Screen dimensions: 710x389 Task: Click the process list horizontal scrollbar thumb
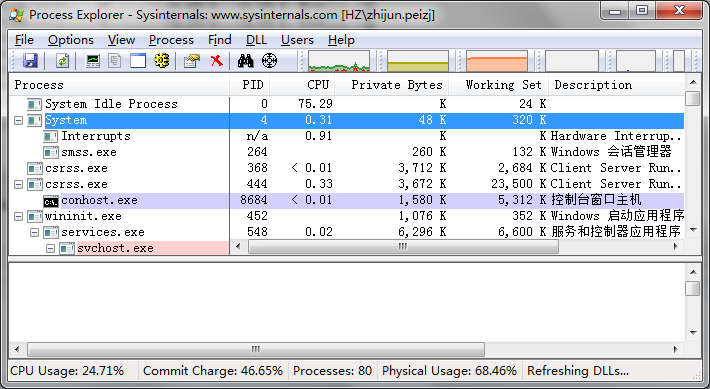coord(403,247)
